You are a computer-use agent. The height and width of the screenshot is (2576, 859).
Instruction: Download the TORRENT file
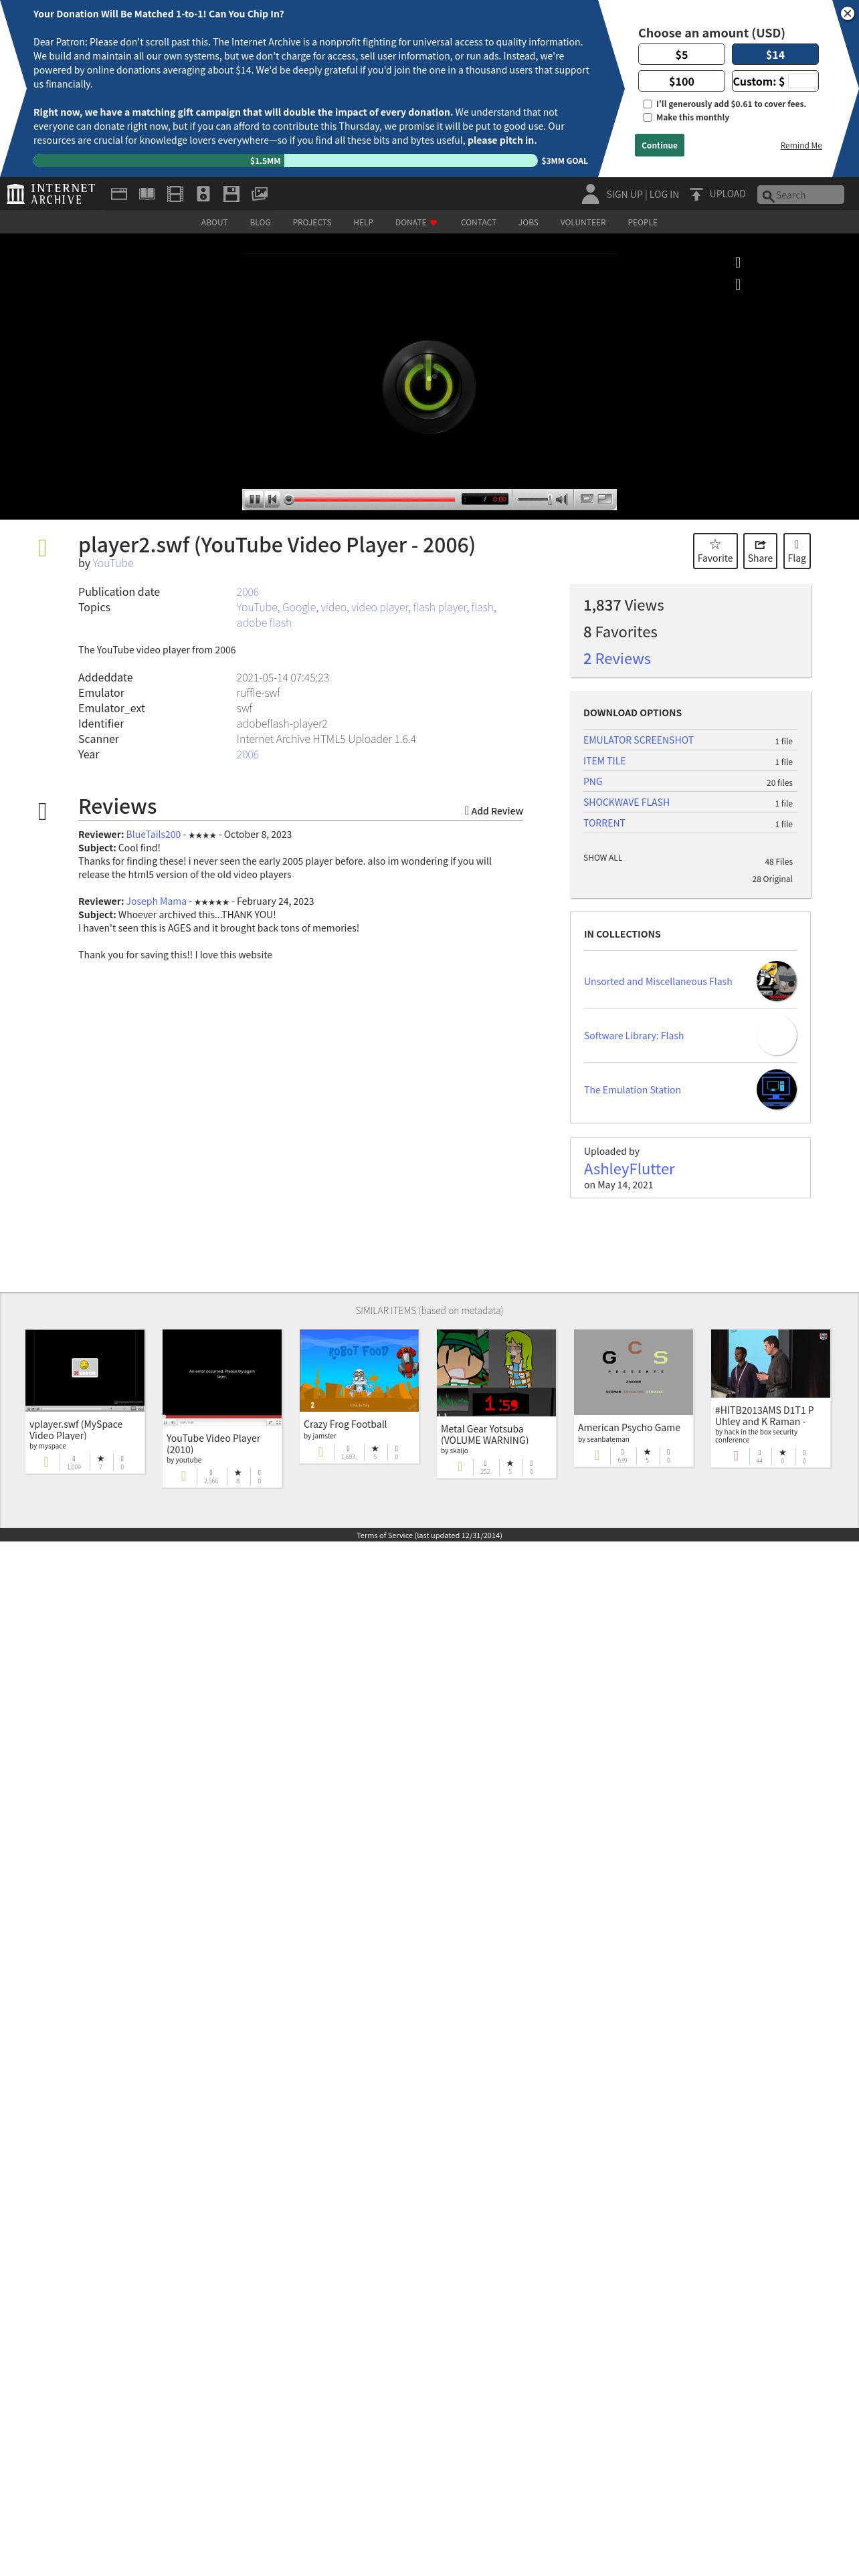604,823
